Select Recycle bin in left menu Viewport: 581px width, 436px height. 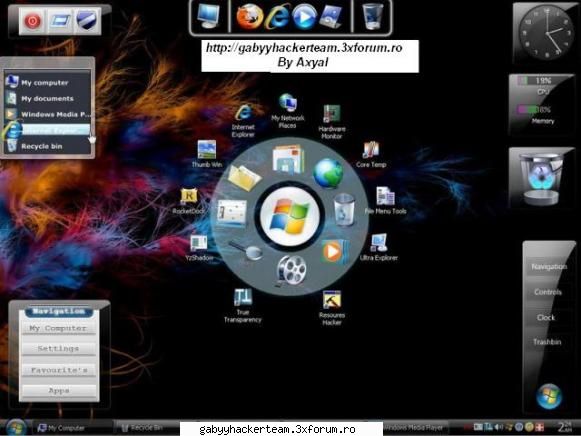[47, 146]
